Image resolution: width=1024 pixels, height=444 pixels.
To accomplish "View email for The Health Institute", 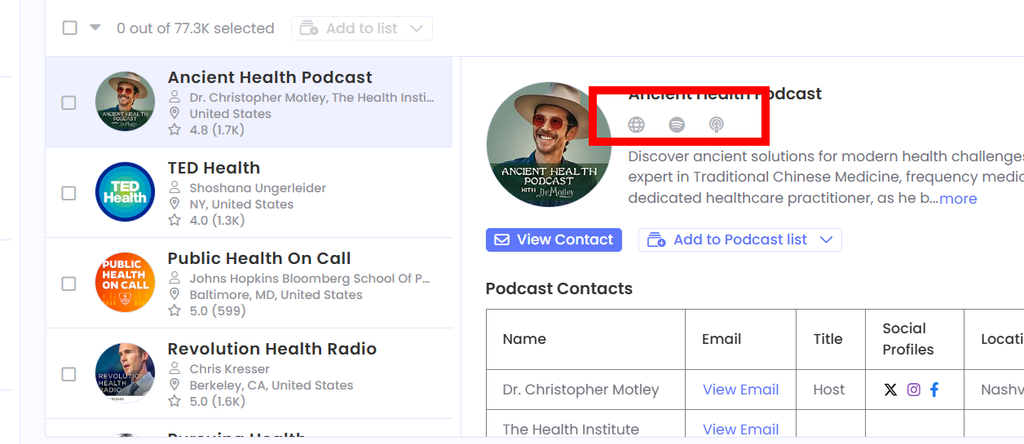I will [741, 429].
